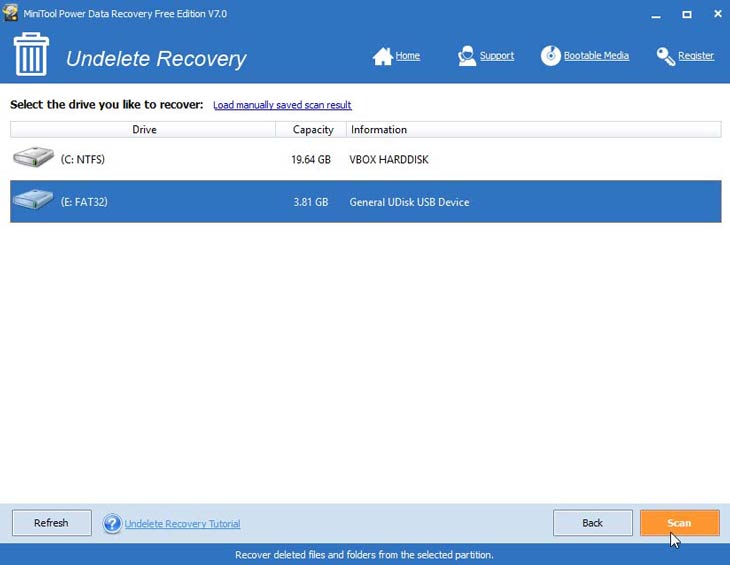Select the C: NTFS drive icon
The image size is (730, 565).
click(x=33, y=157)
